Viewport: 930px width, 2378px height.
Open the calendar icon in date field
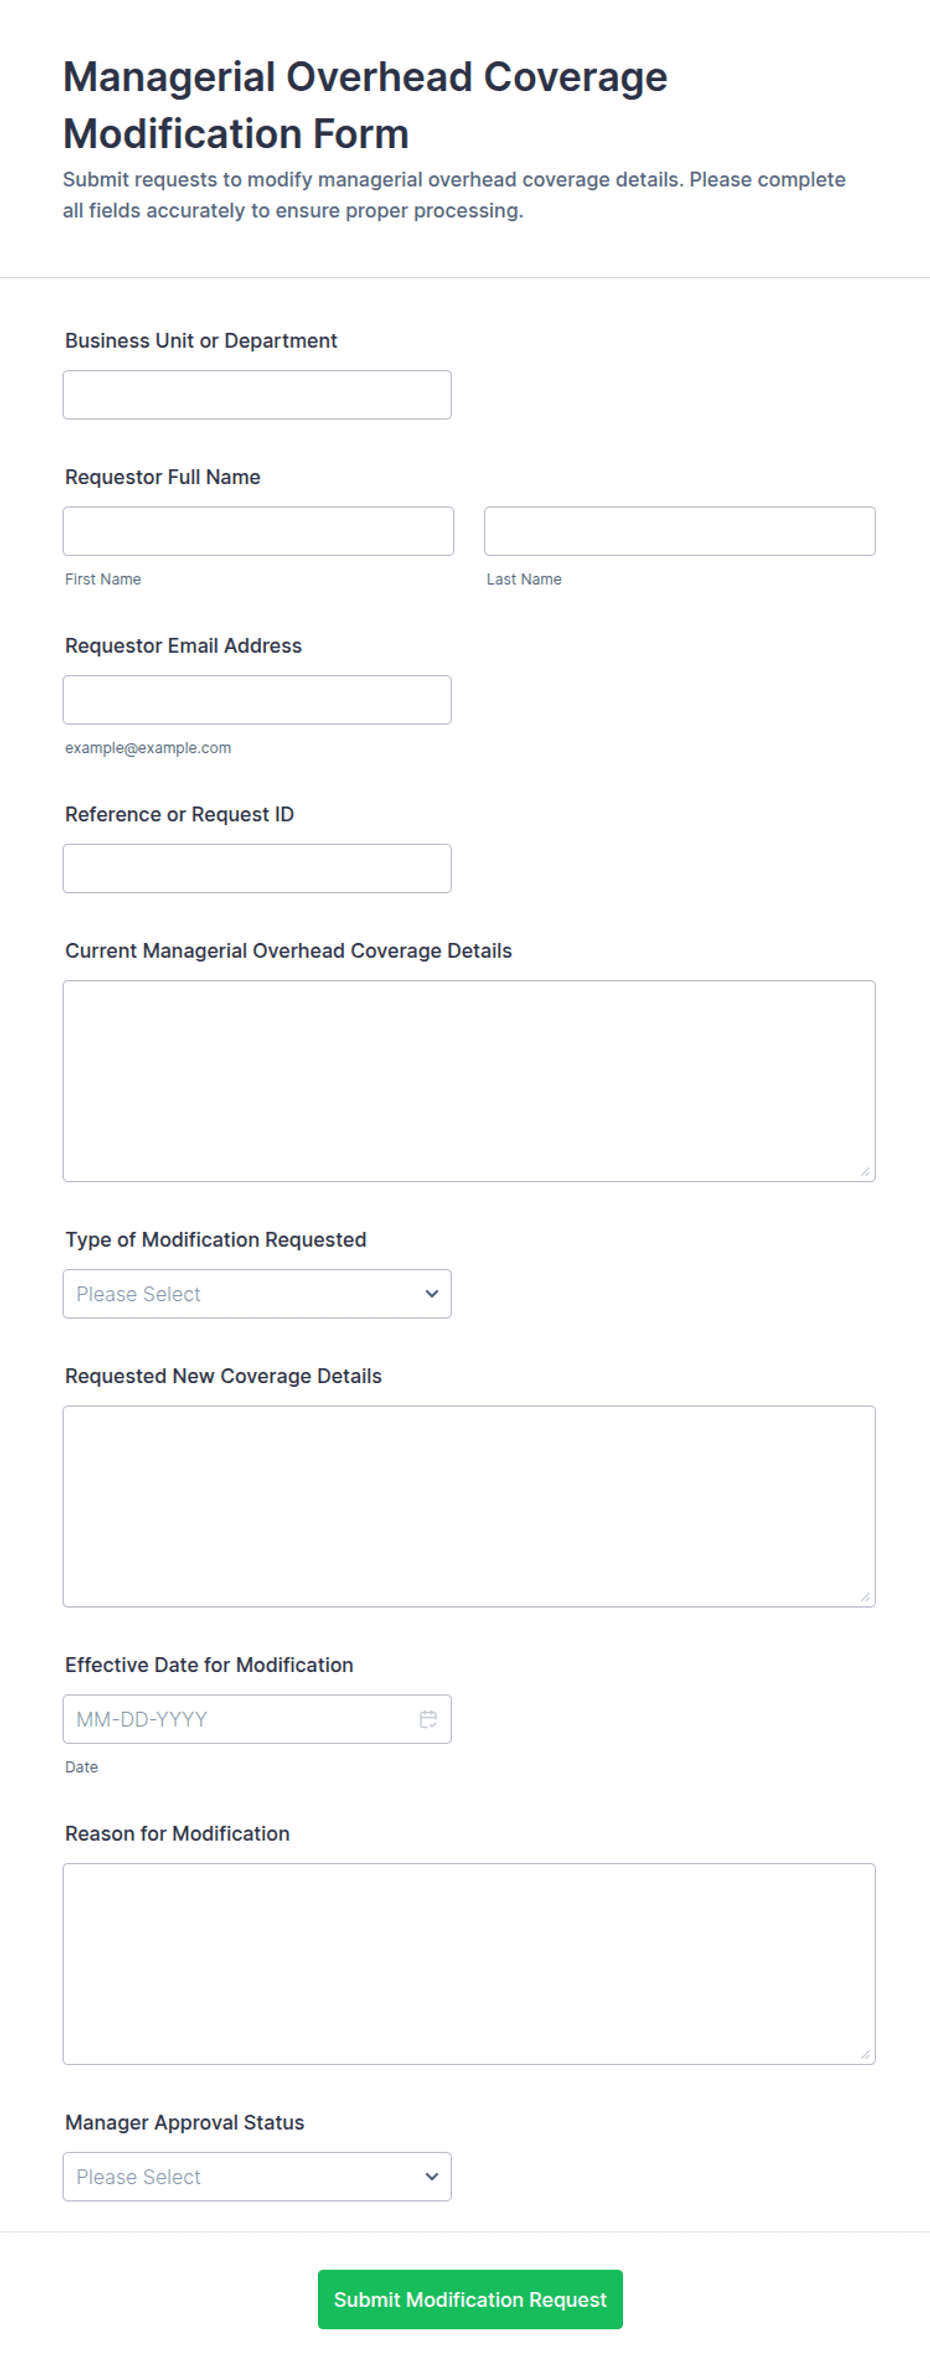428,1719
